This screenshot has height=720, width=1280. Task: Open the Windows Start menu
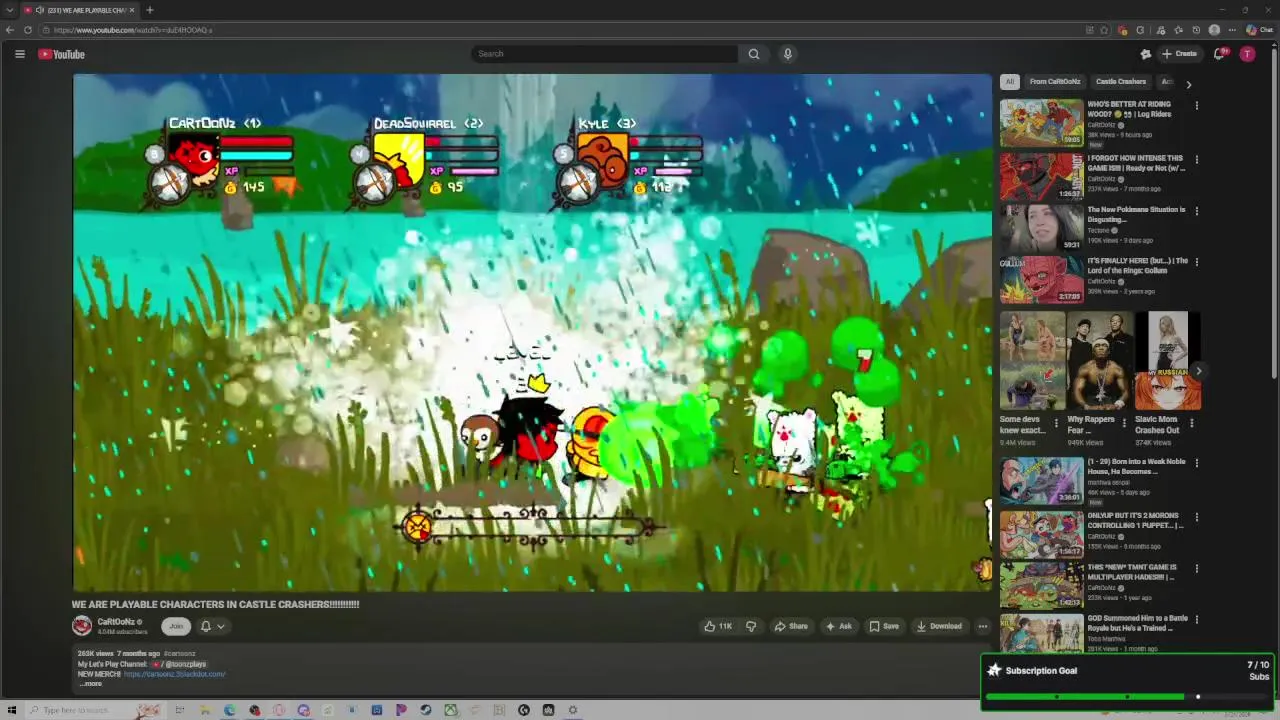[x=11, y=710]
